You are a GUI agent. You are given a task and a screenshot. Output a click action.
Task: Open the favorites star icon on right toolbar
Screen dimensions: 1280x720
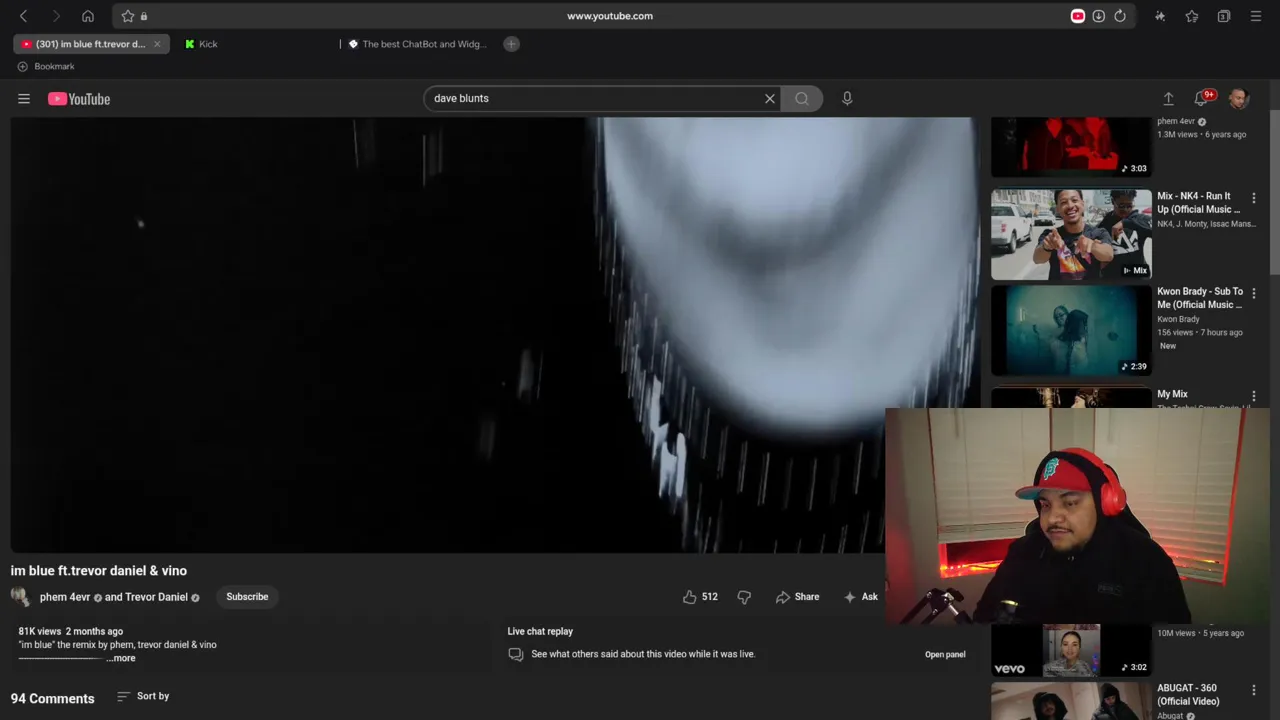[x=1192, y=16]
